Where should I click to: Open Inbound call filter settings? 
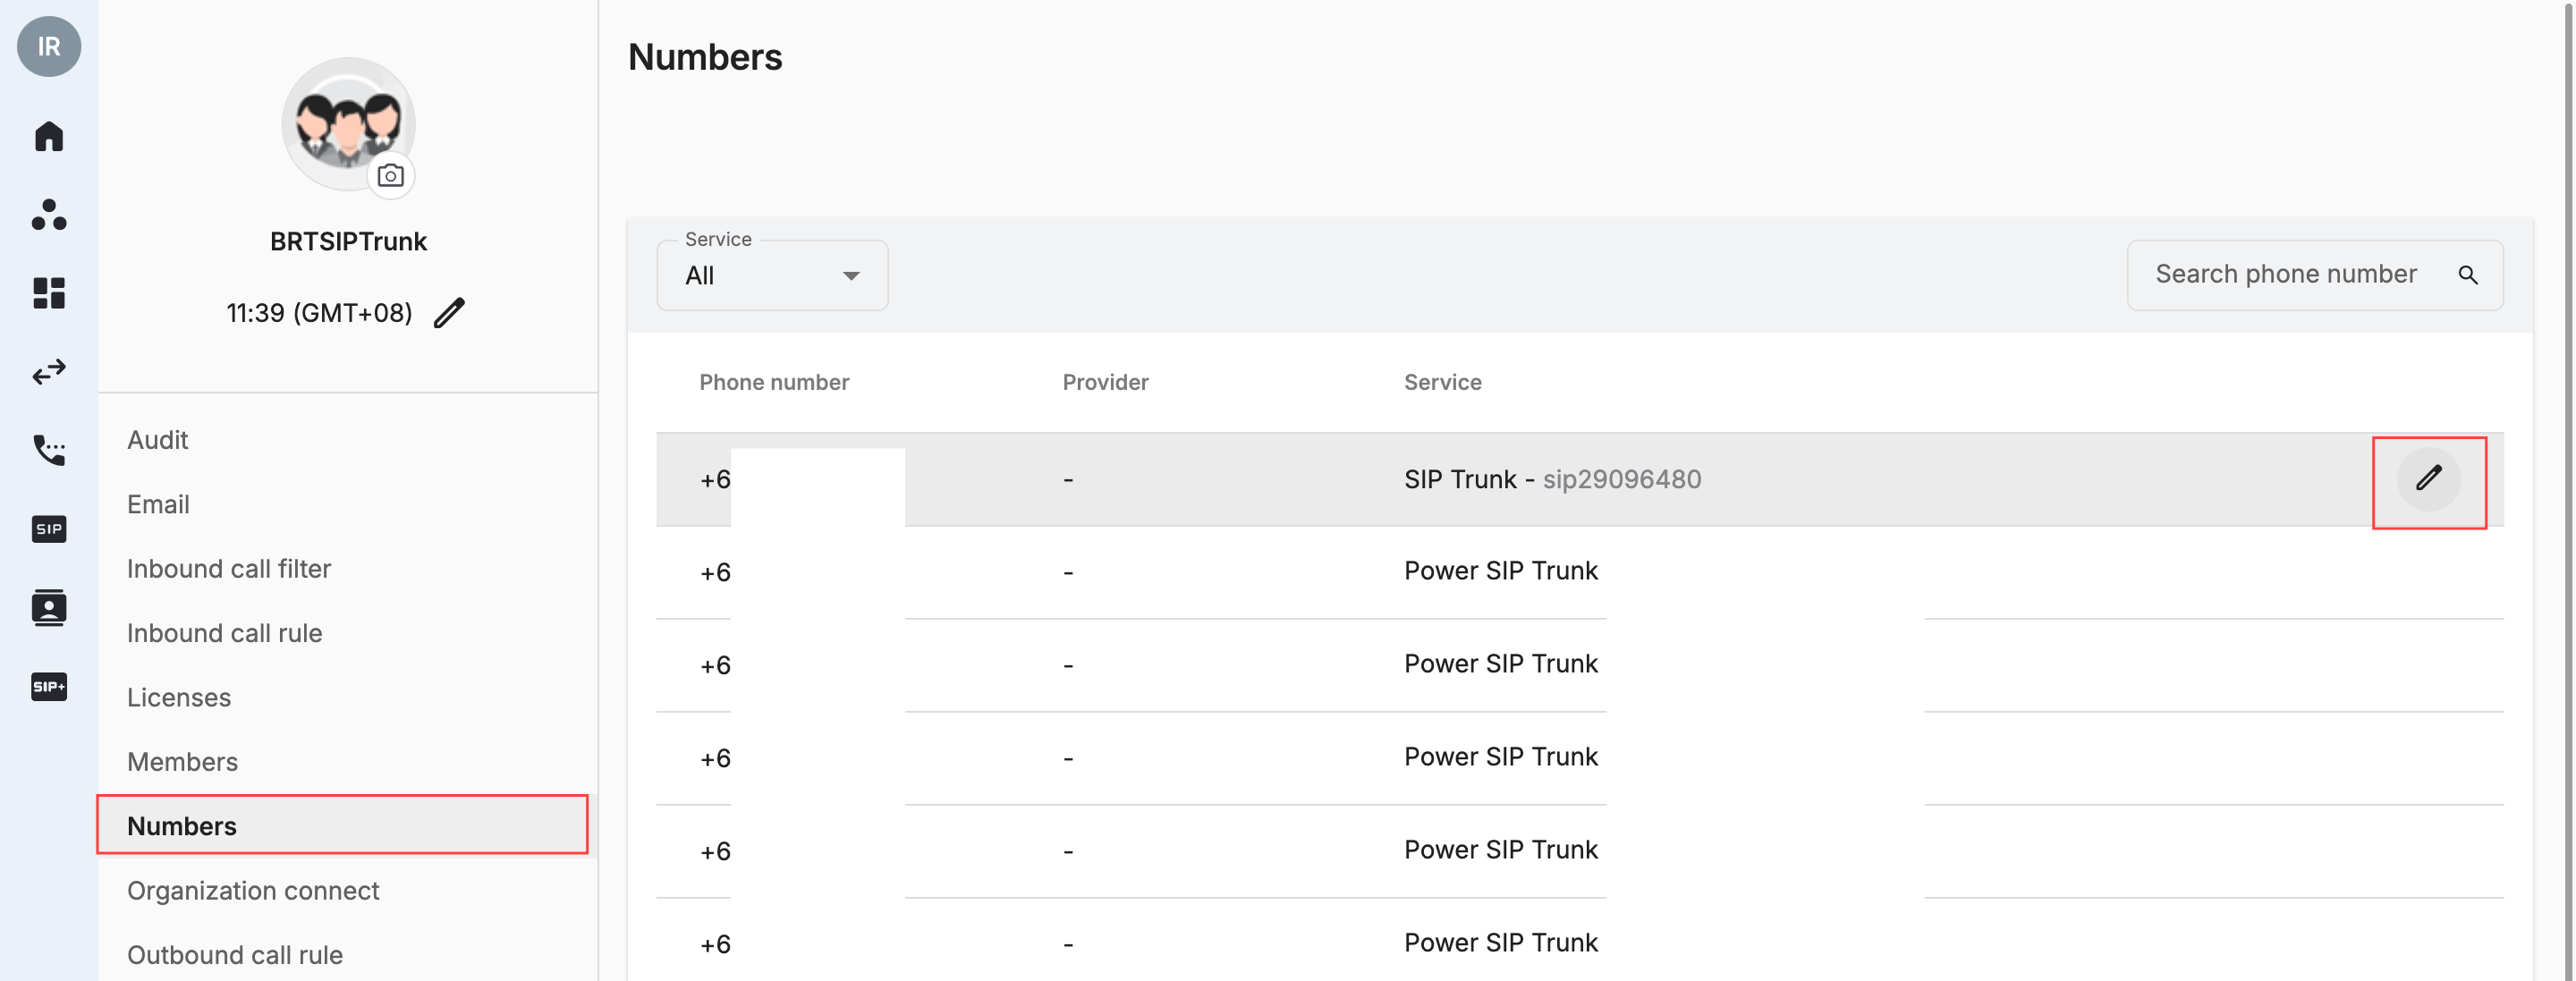coord(229,568)
